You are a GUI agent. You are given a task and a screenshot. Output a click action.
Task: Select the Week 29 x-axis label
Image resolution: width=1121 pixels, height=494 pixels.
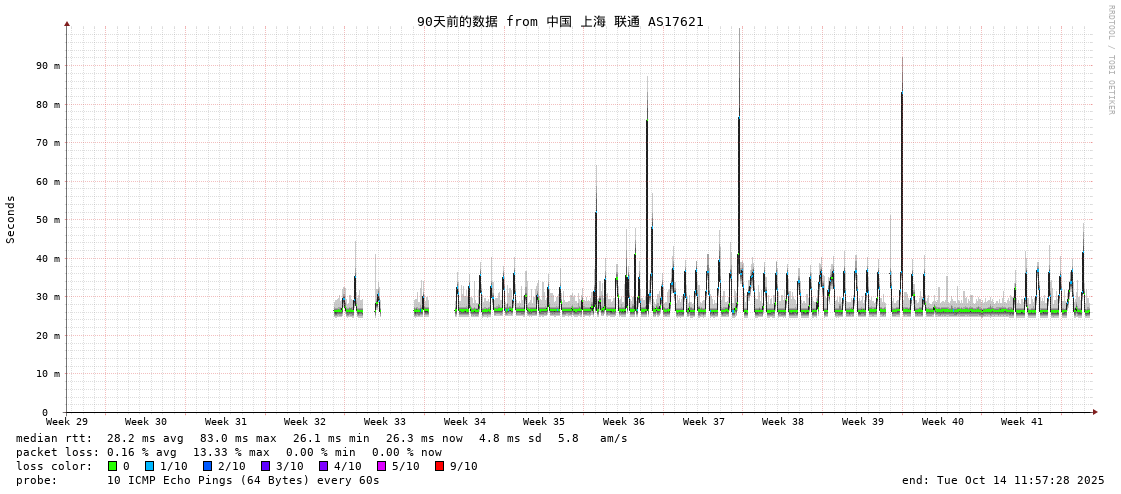67,422
